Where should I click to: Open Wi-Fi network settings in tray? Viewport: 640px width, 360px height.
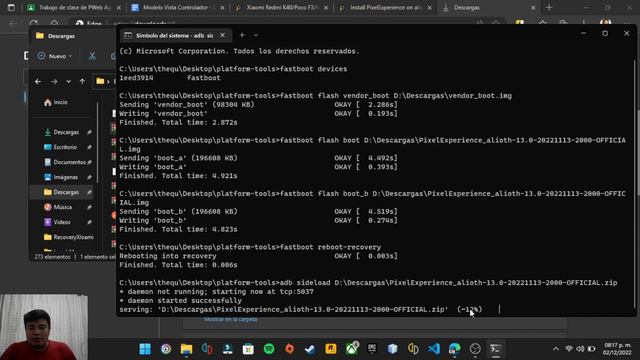click(569, 349)
